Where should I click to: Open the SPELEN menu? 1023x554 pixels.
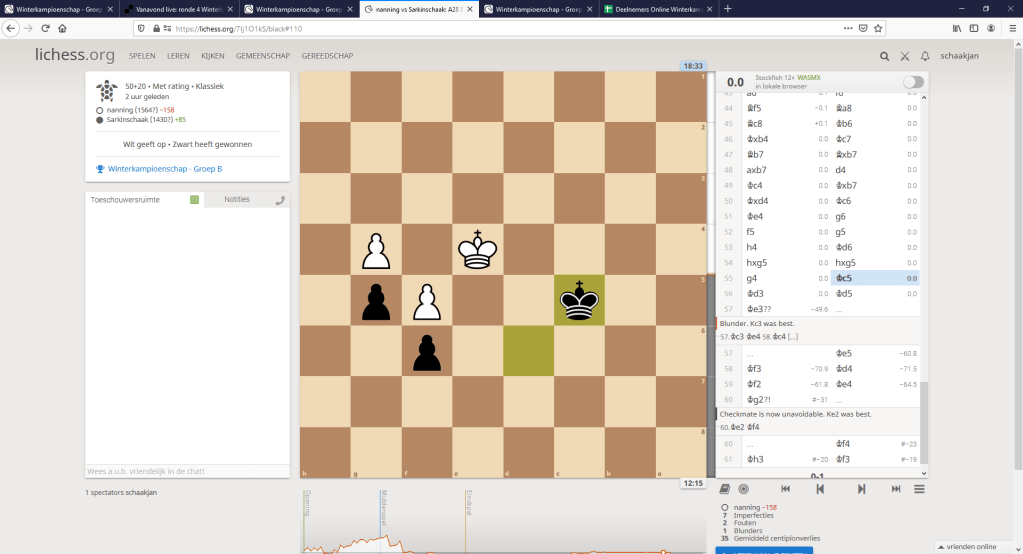click(x=144, y=56)
